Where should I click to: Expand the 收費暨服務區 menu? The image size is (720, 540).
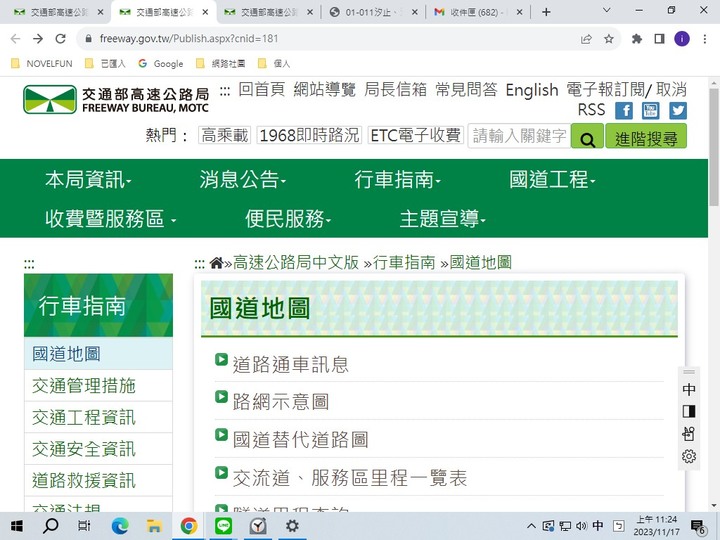click(x=110, y=219)
